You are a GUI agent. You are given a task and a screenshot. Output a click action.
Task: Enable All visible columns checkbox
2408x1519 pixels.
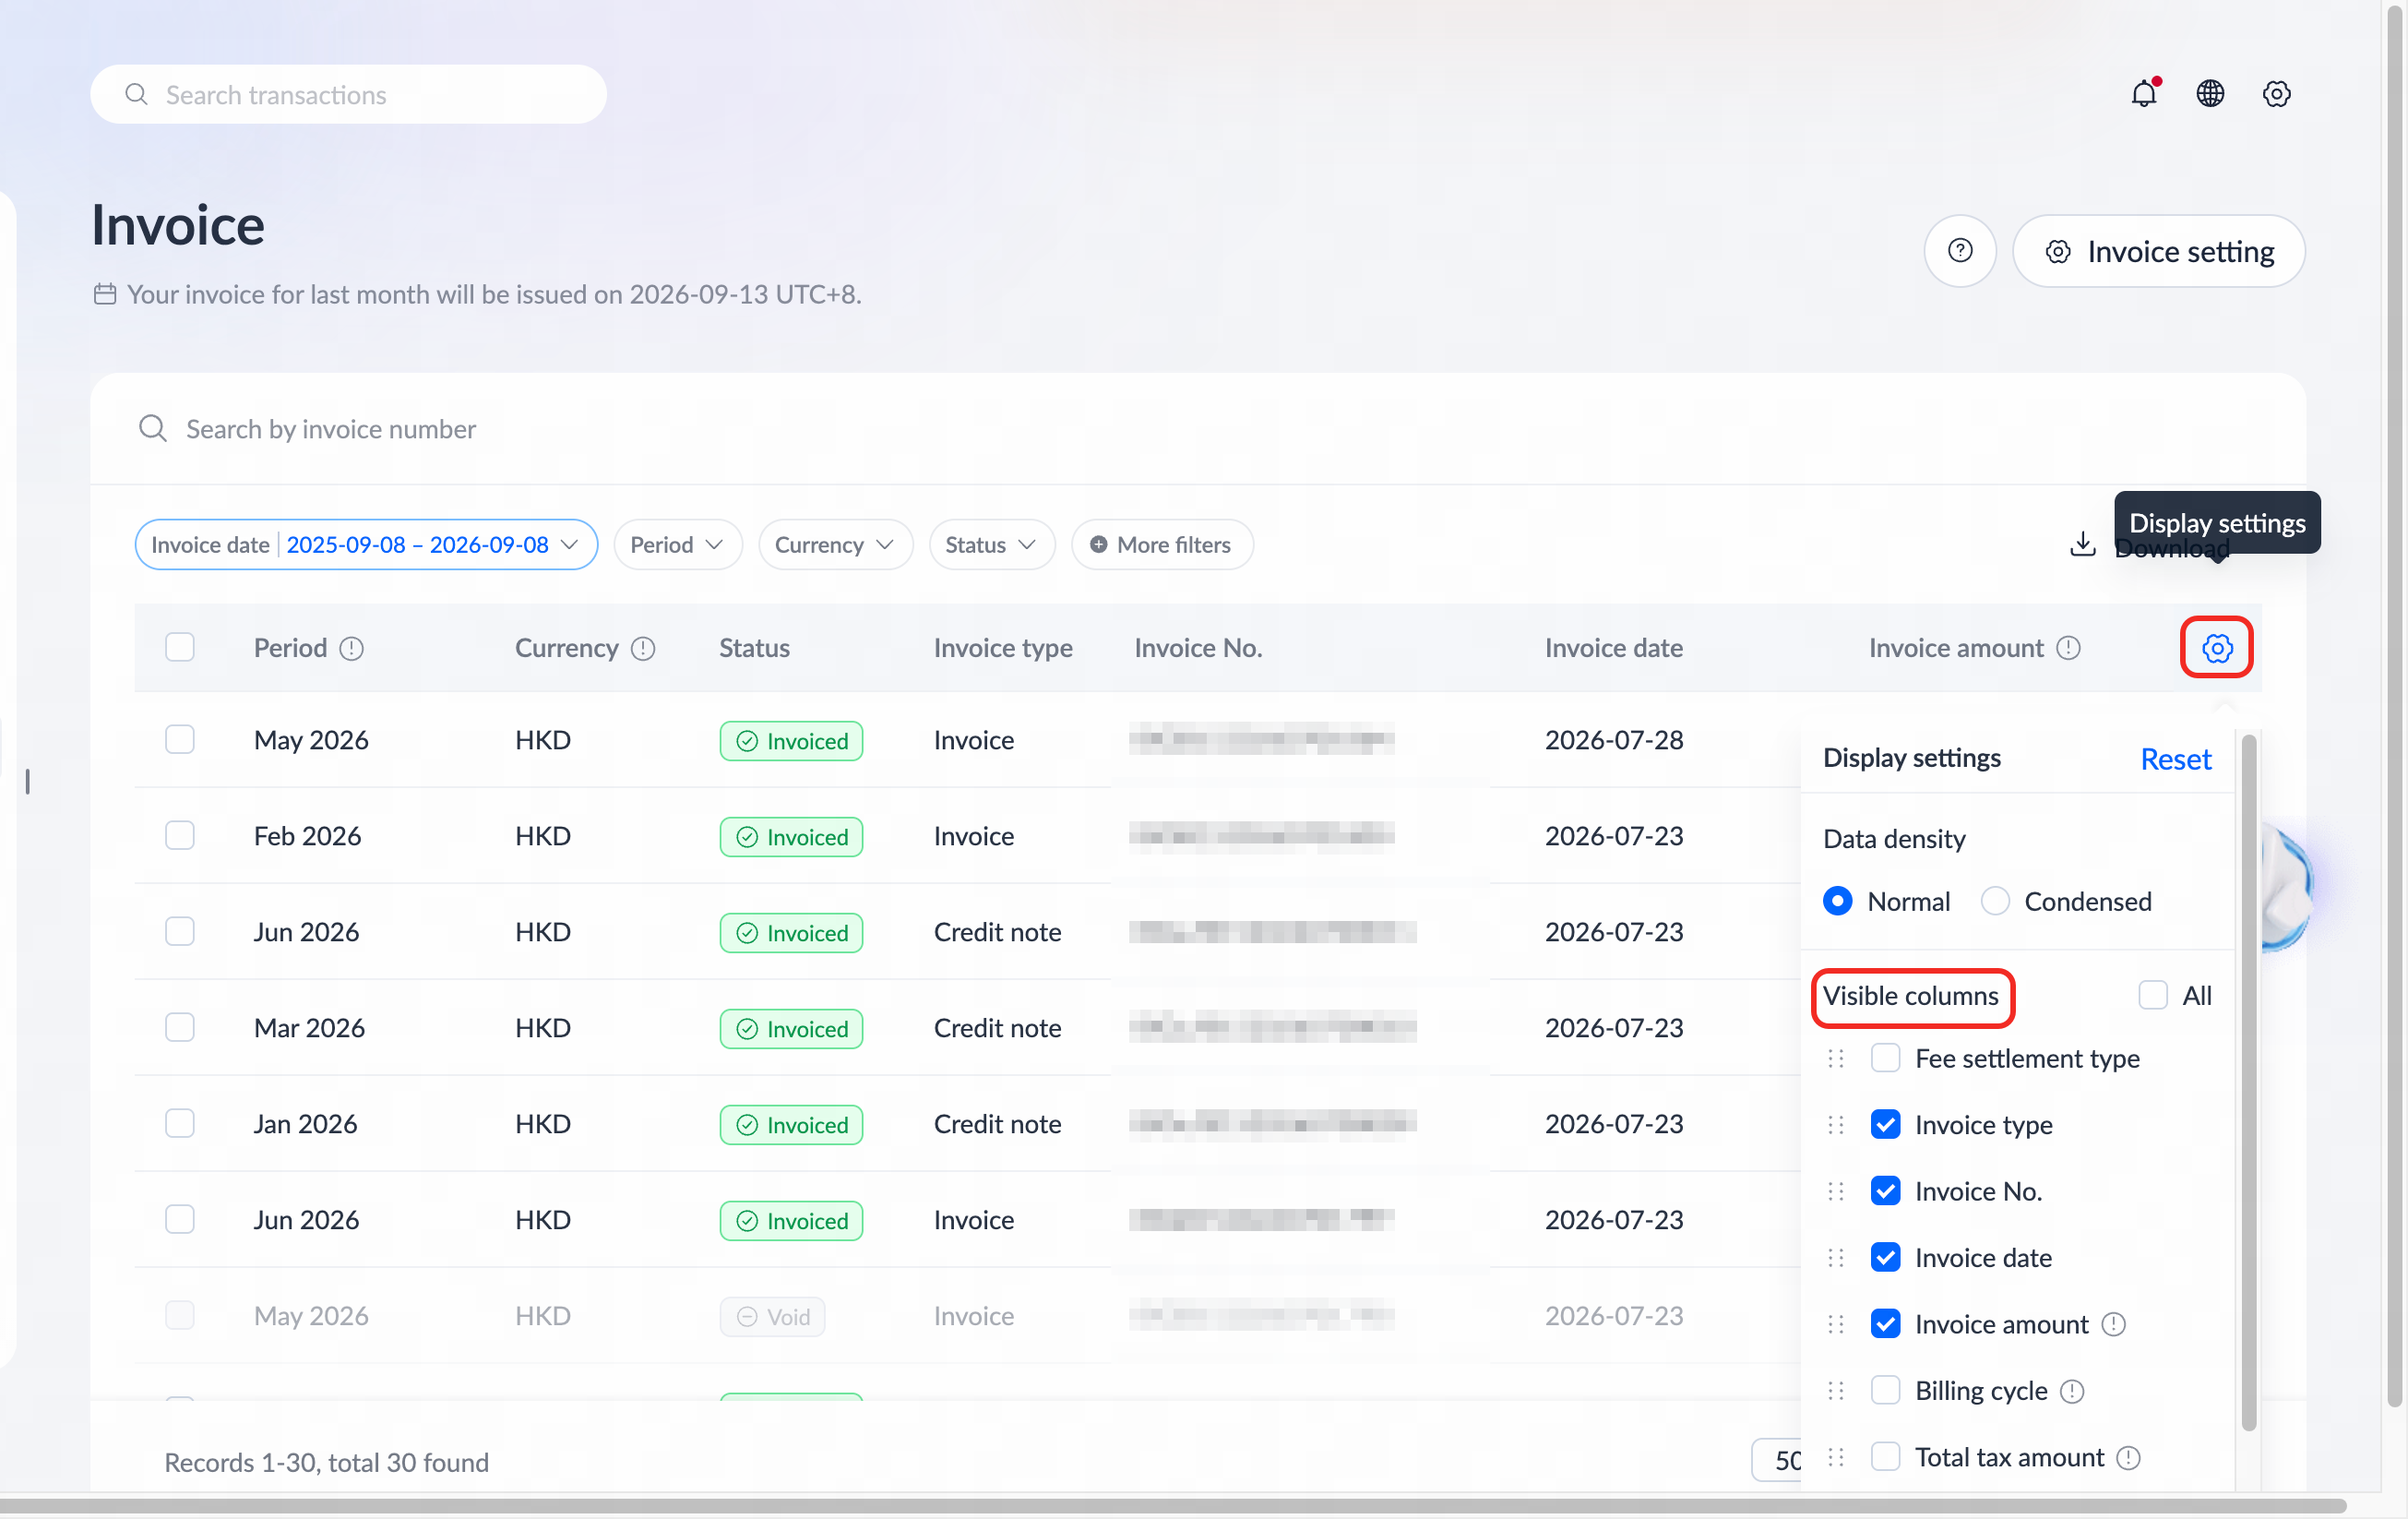click(x=2153, y=995)
